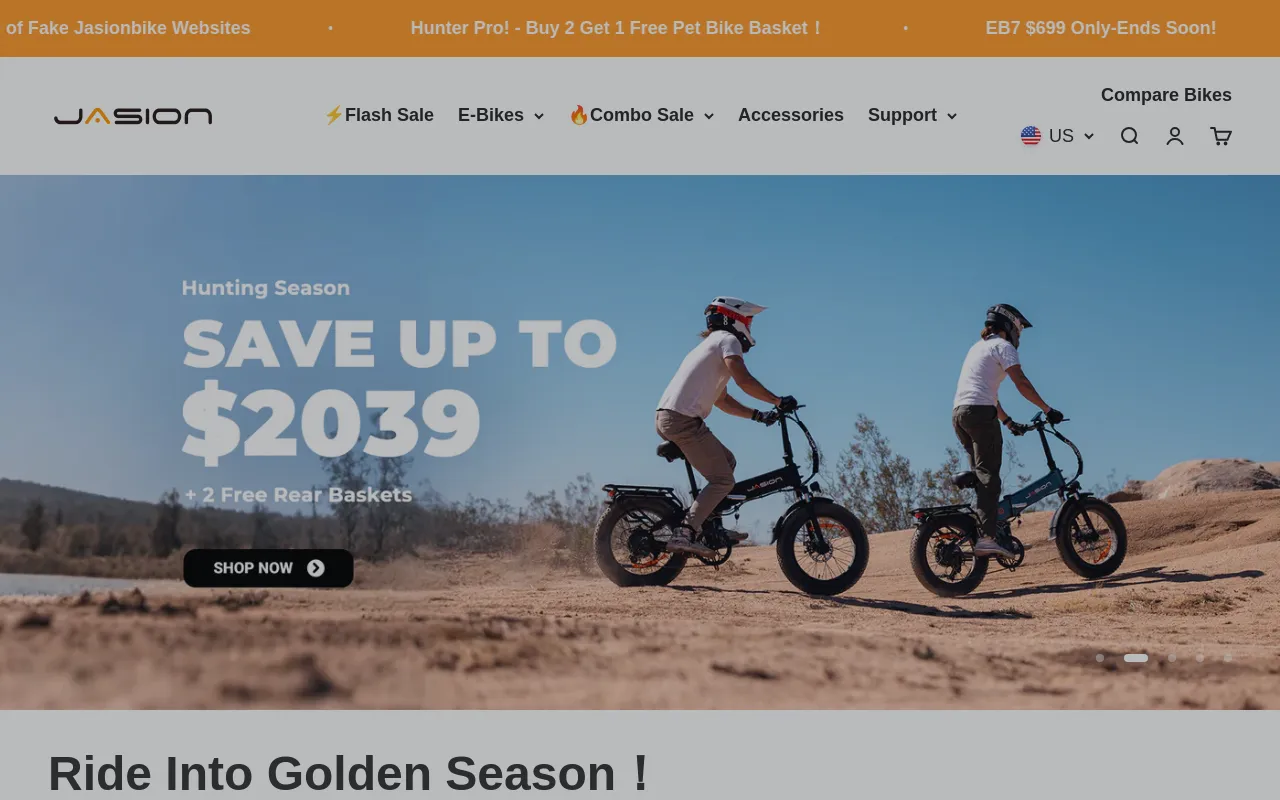Click the fire emoji beside Combo Sale
Viewport: 1280px width, 800px height.
[579, 115]
